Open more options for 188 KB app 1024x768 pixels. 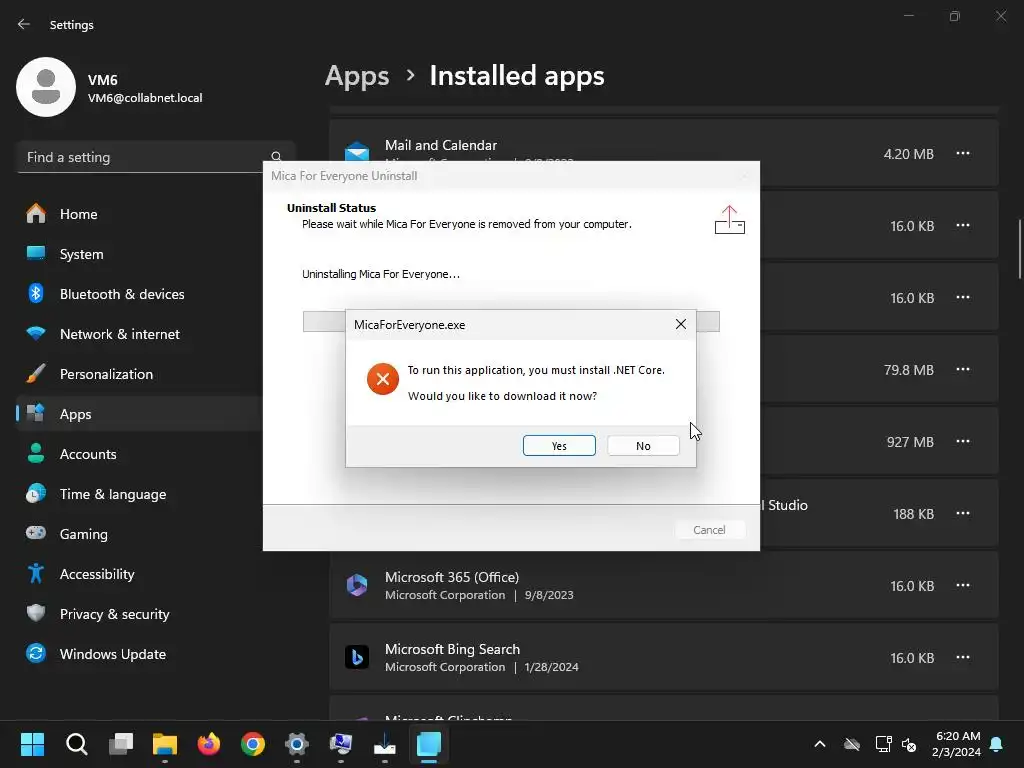(963, 513)
